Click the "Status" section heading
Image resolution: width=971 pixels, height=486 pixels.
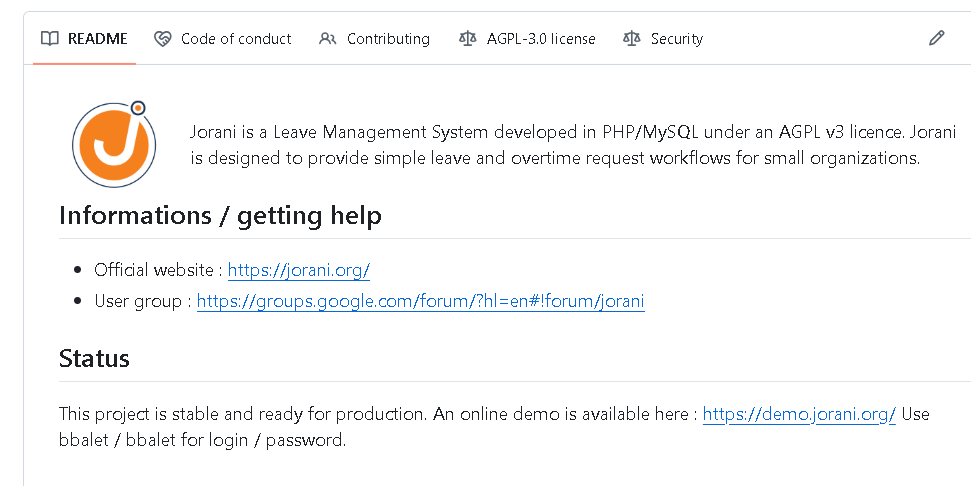click(94, 358)
